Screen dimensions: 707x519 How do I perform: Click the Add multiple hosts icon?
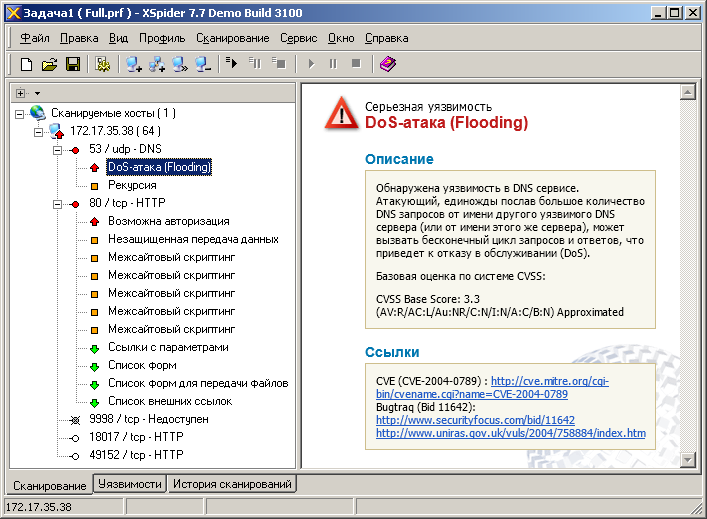click(x=157, y=64)
